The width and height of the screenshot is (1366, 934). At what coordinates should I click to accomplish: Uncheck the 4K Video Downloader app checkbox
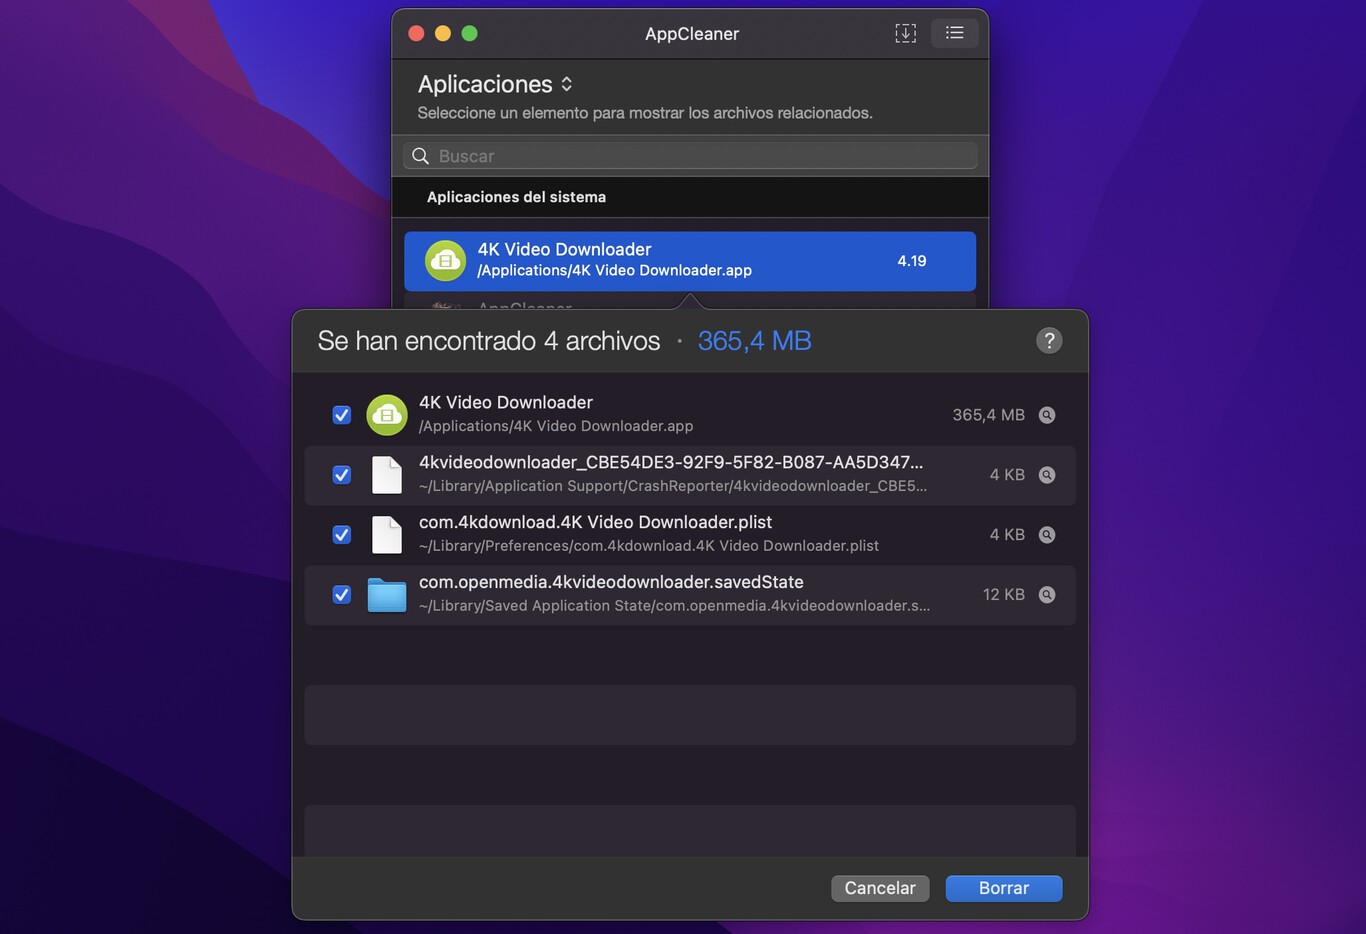(342, 415)
